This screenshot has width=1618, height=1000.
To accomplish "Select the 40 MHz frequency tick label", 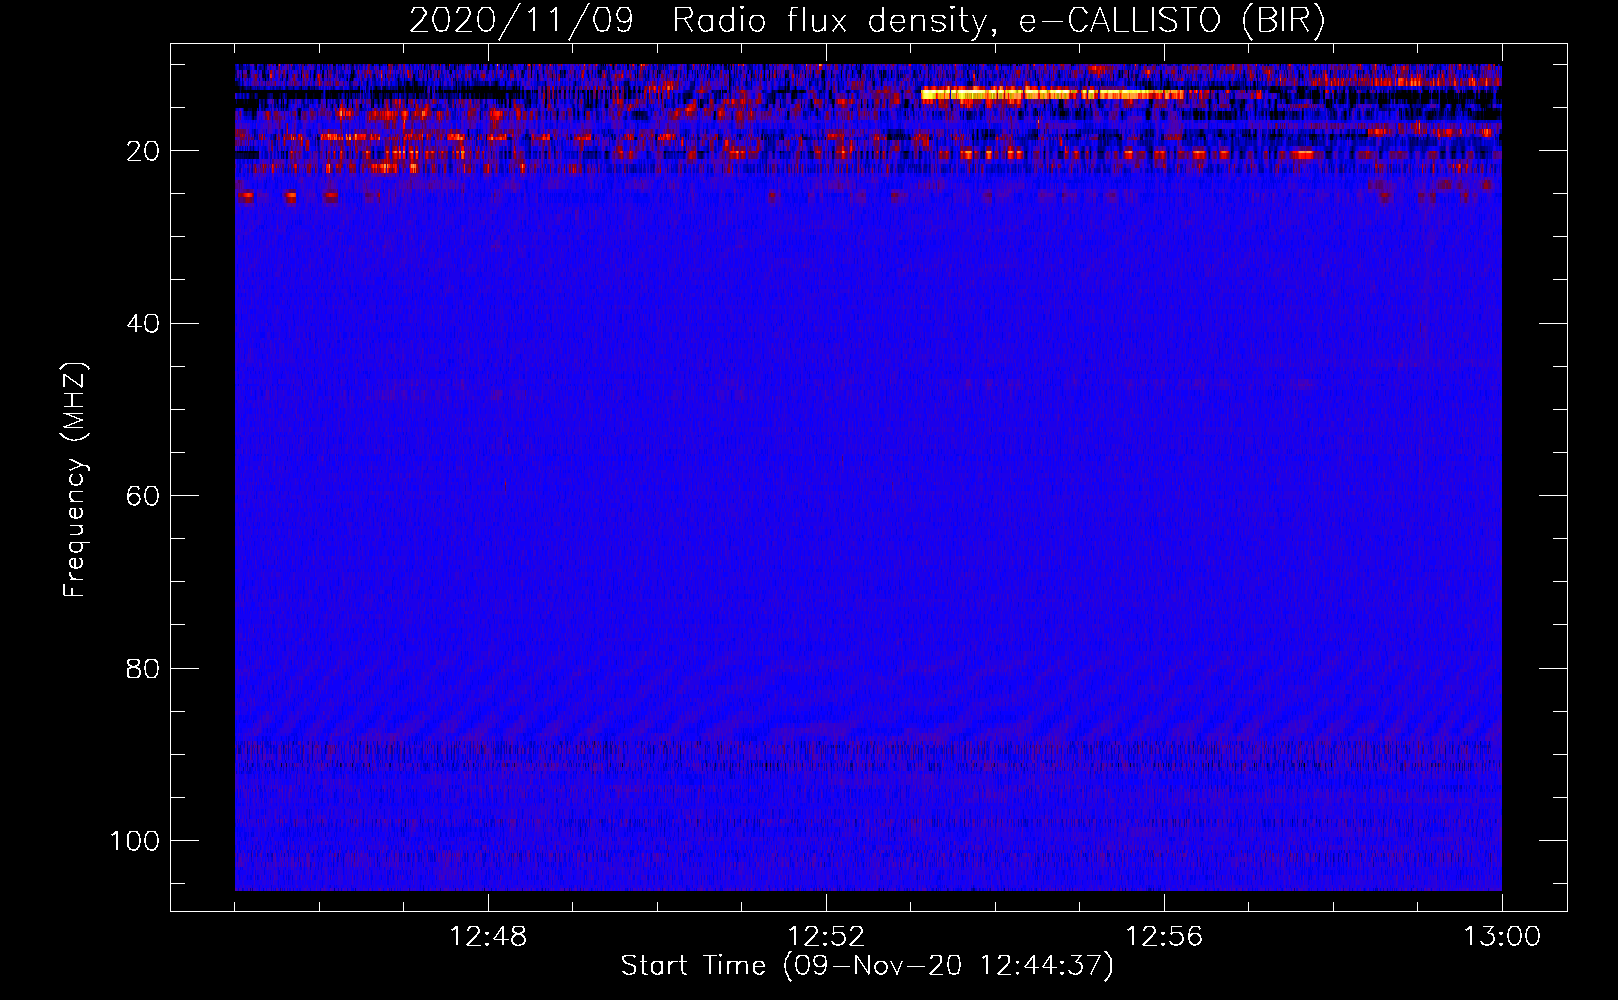I will coord(144,323).
